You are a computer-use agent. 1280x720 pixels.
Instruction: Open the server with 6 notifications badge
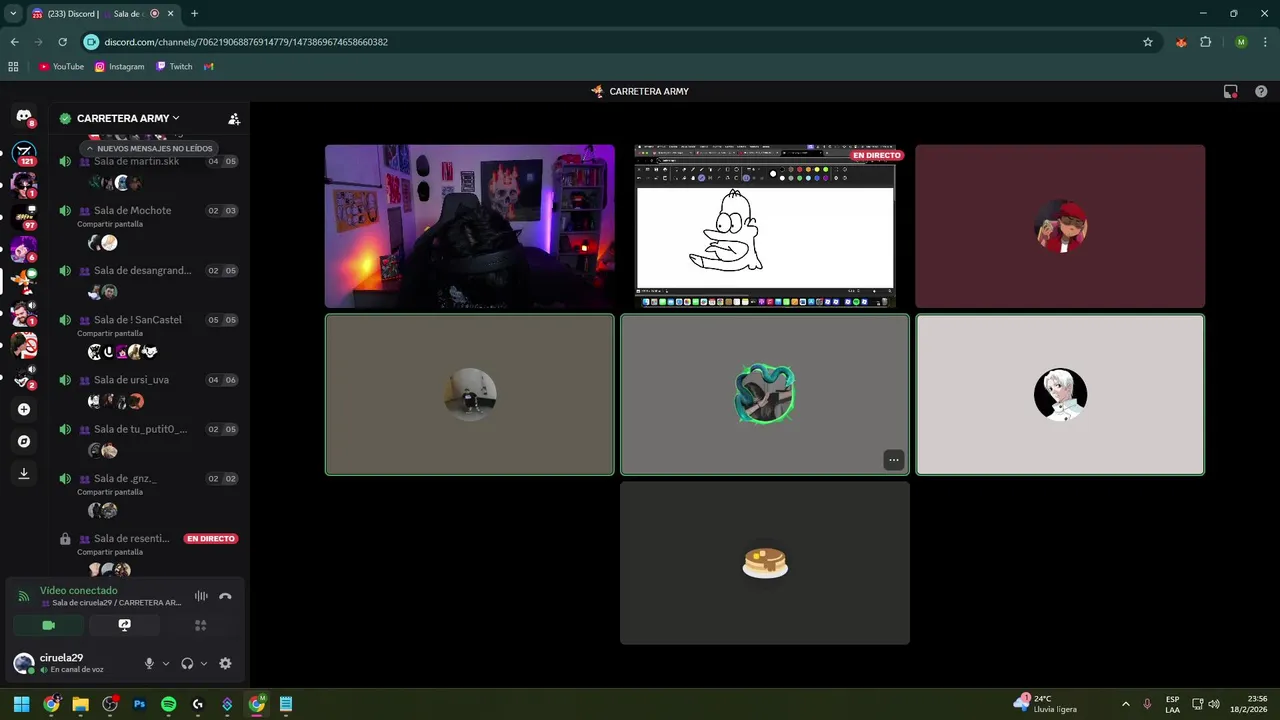(24, 250)
